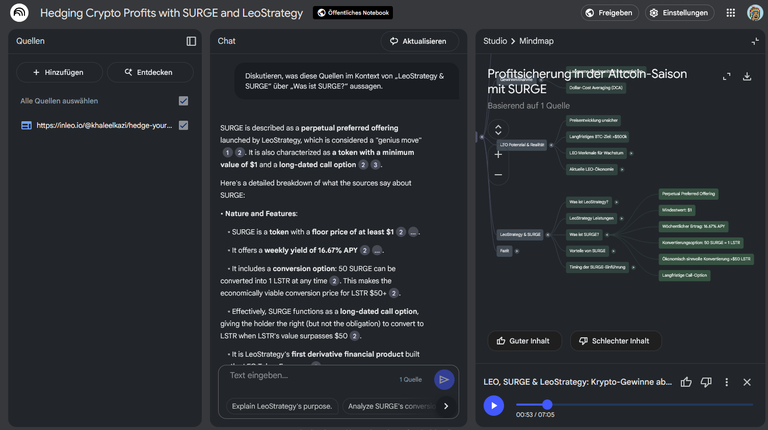Image resolution: width=768 pixels, height=430 pixels.
Task: Select 'Wöchentlicher Ertrag: 16.67% APY' node
Action: [x=693, y=226]
